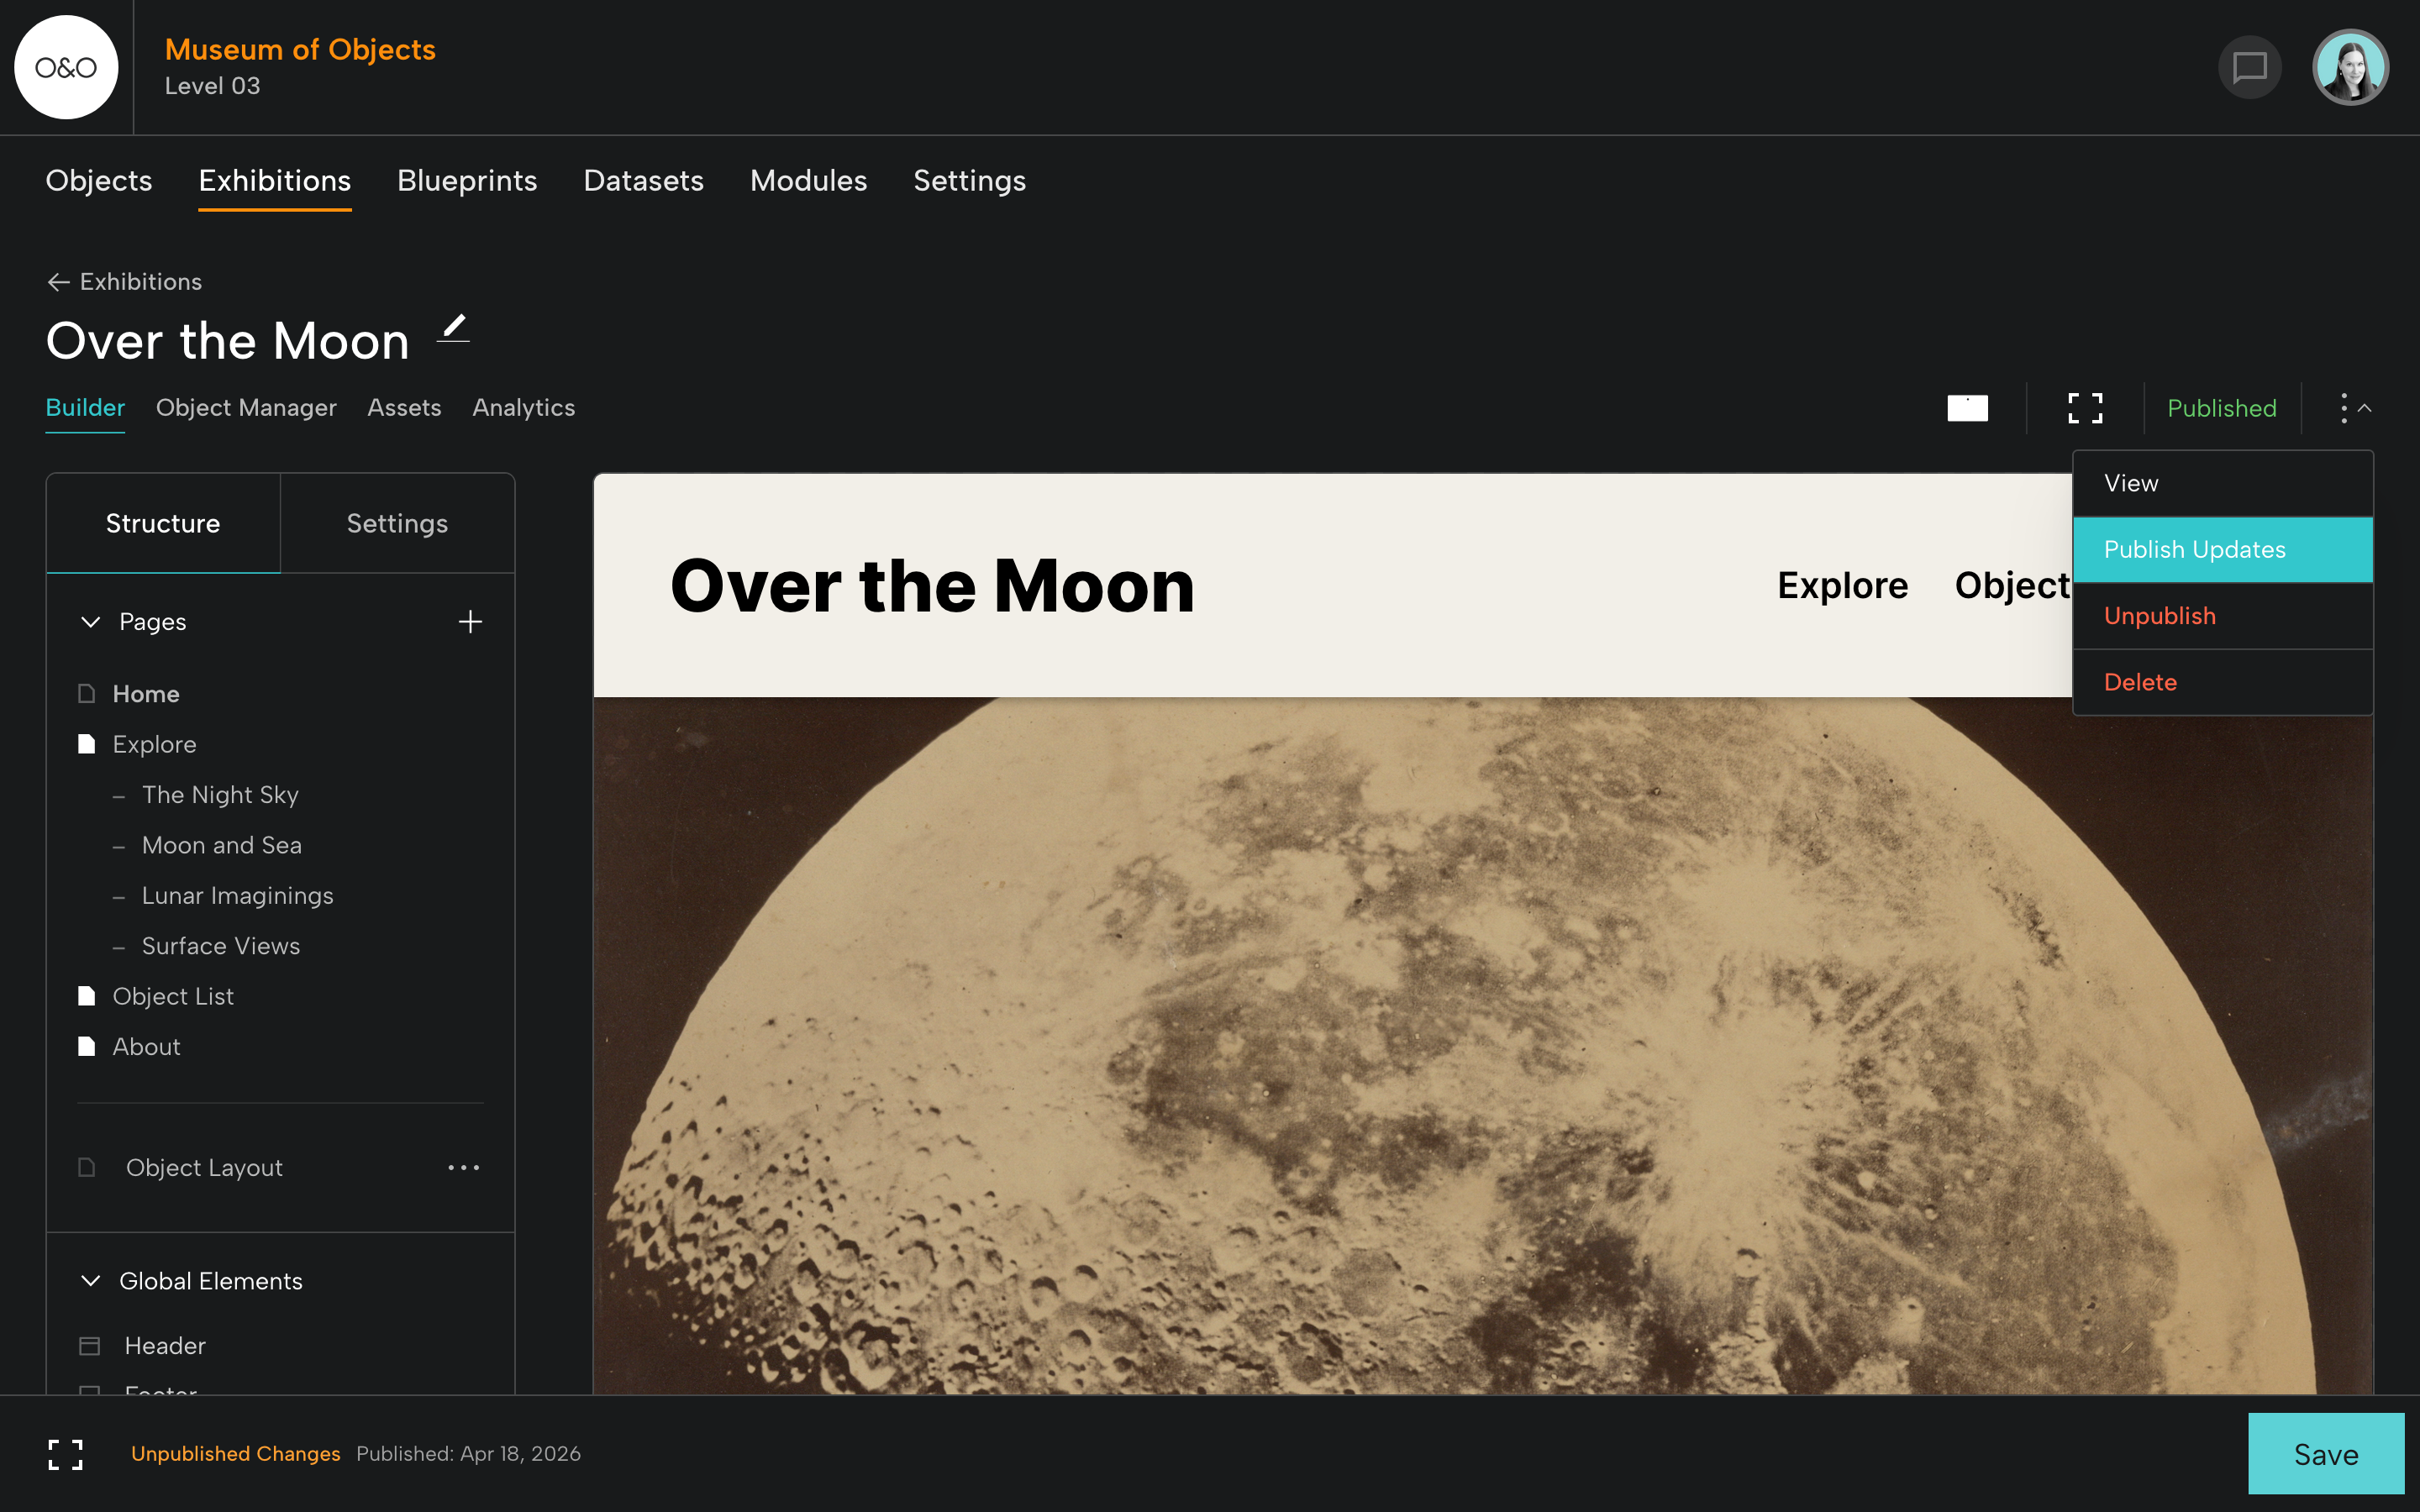Viewport: 2420px width, 1512px height.
Task: Click the Published: Apr 18, 2026 text
Action: pos(468,1454)
